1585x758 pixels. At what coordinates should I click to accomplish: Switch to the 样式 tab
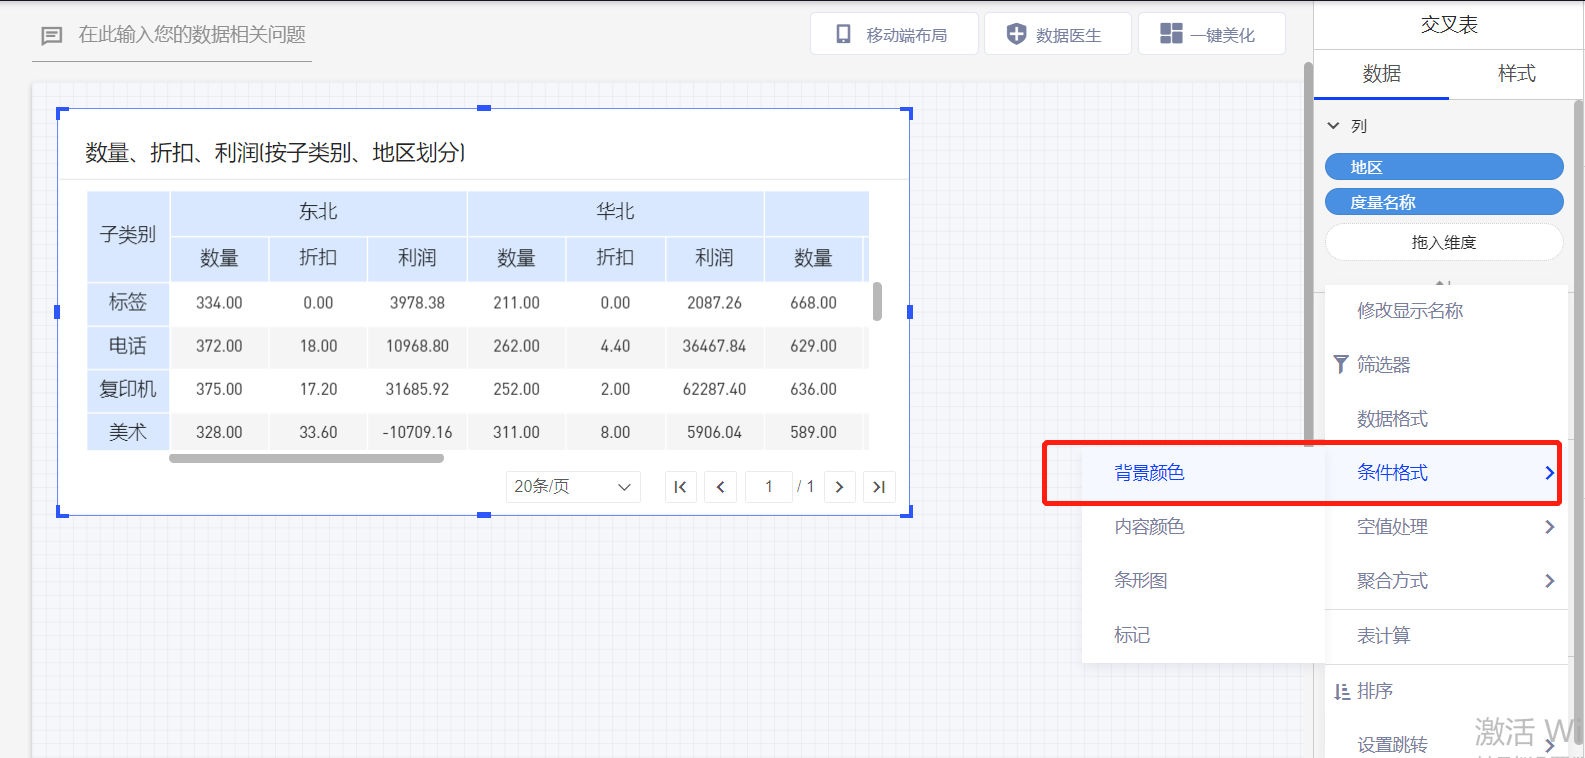pos(1516,74)
